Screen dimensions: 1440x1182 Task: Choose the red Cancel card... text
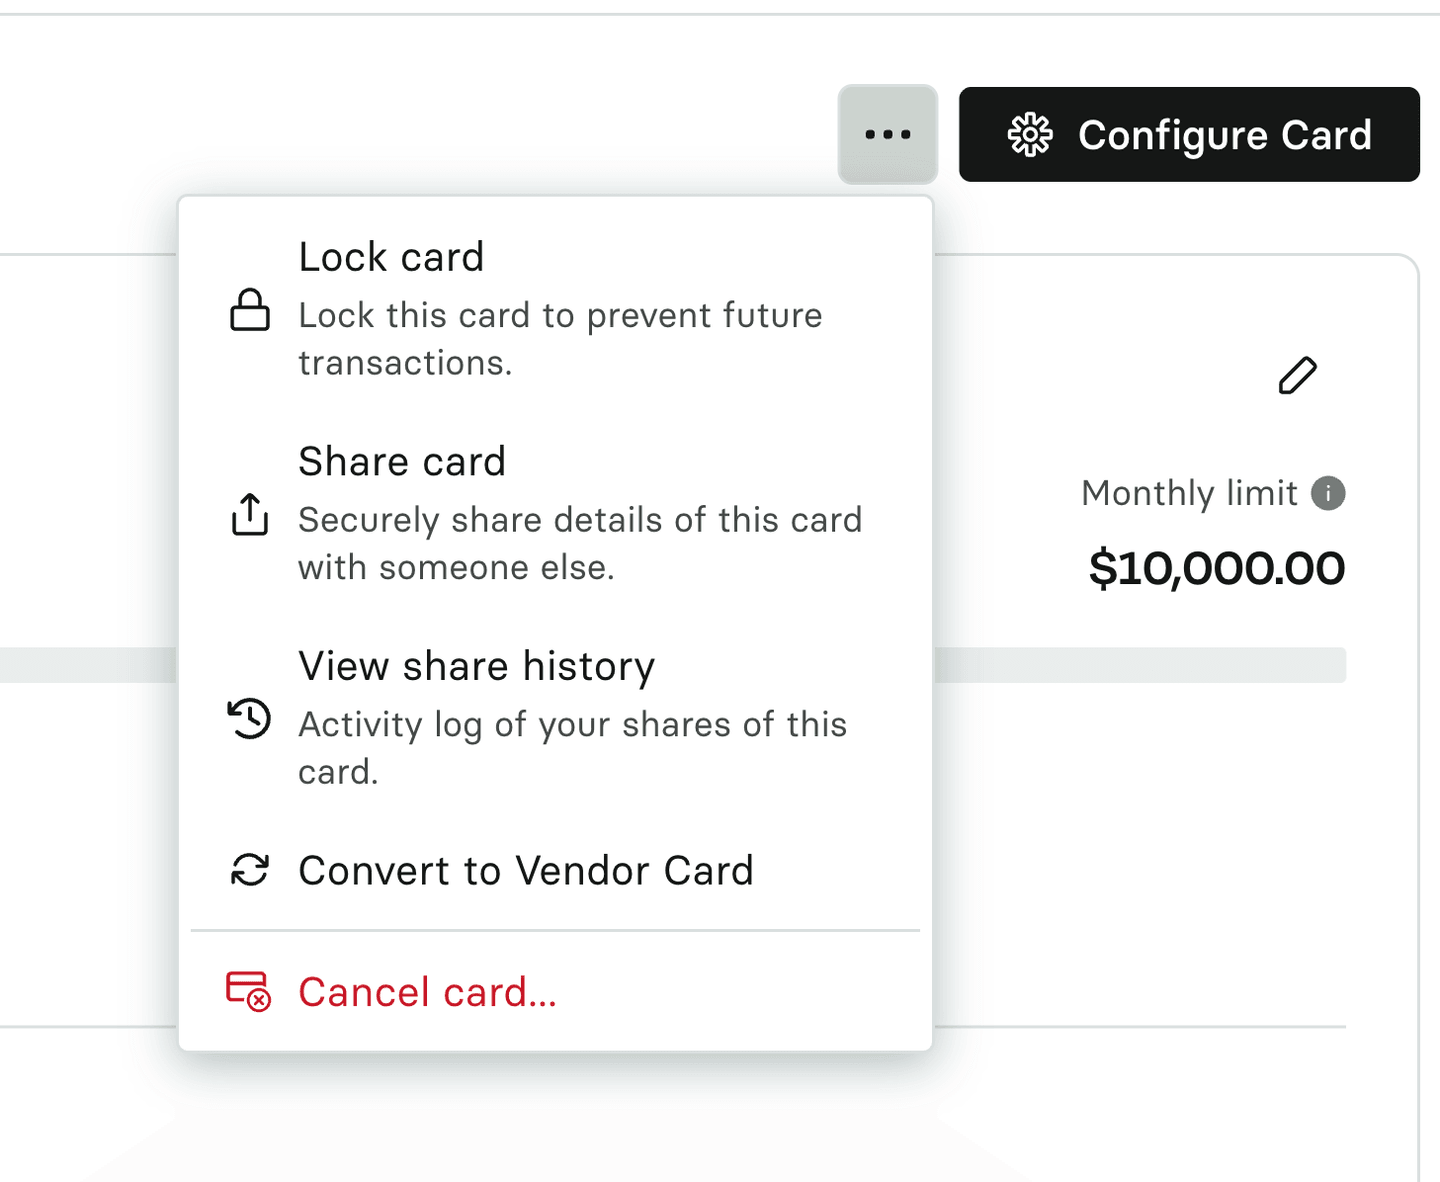coord(427,992)
